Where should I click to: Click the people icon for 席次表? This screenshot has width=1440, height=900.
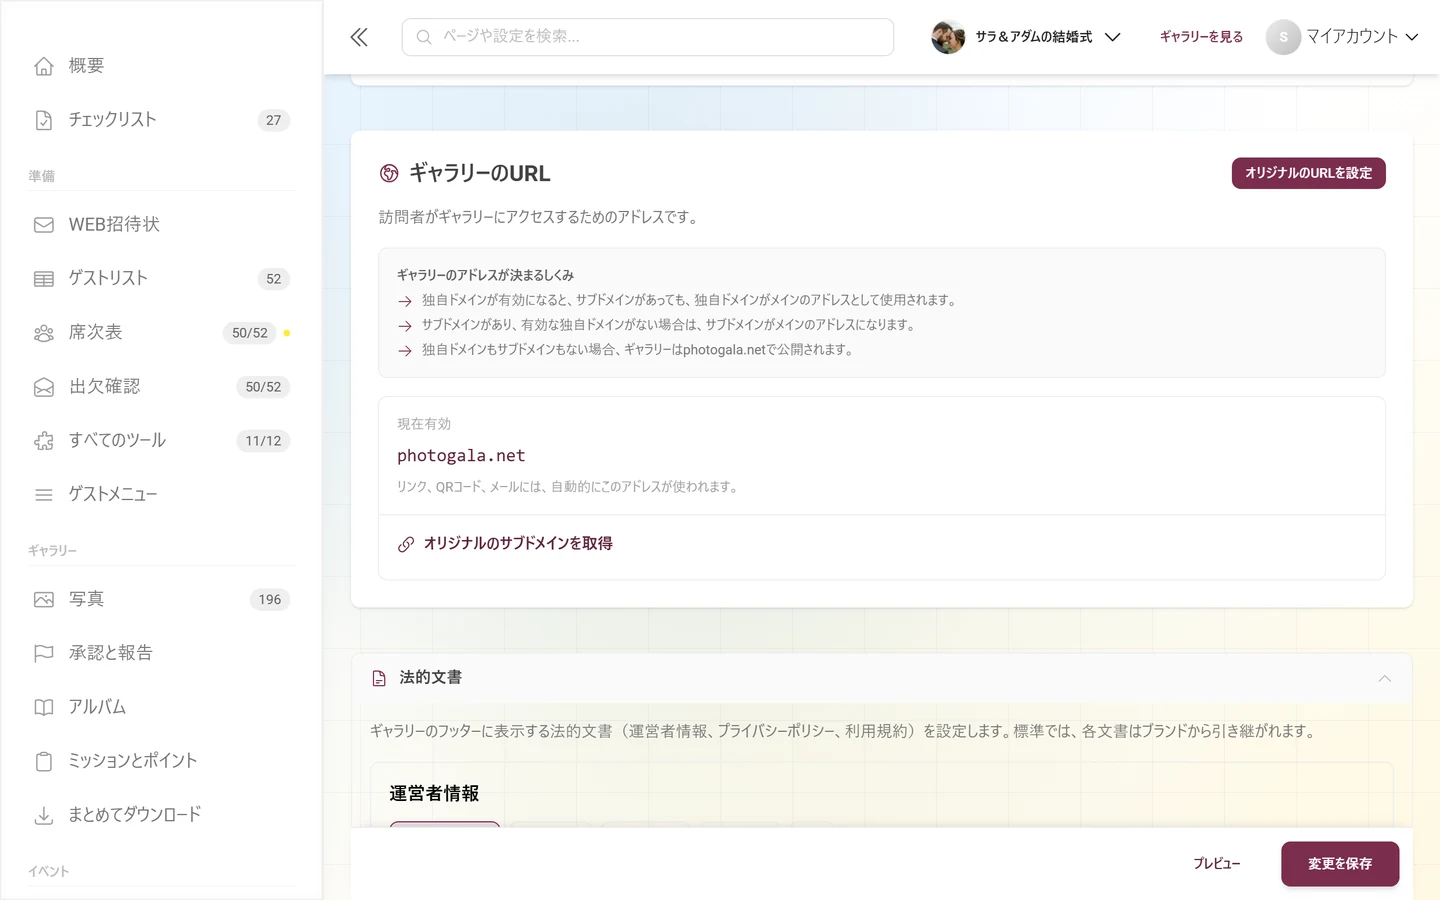[44, 333]
